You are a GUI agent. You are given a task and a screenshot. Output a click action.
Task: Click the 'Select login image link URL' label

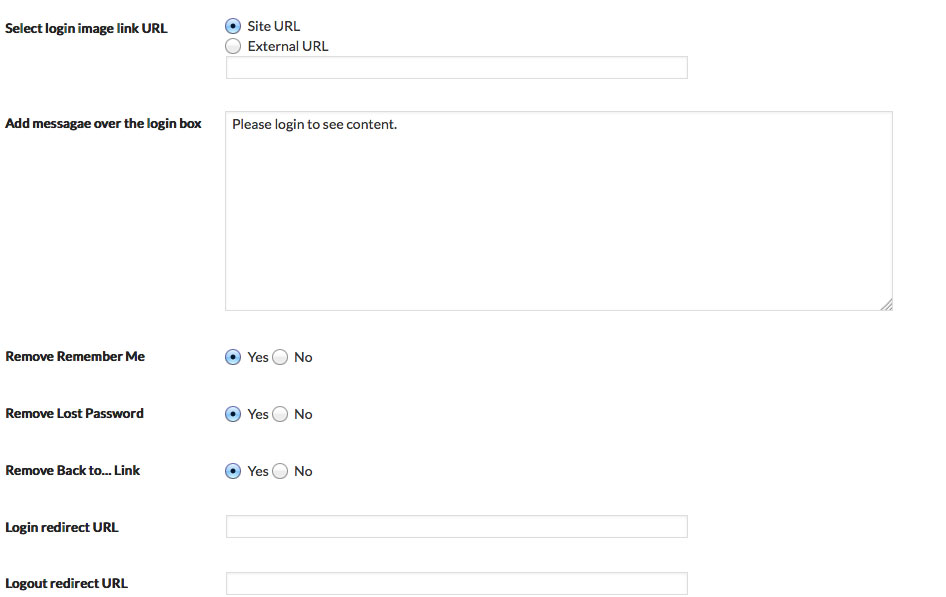pyautogui.click(x=86, y=28)
